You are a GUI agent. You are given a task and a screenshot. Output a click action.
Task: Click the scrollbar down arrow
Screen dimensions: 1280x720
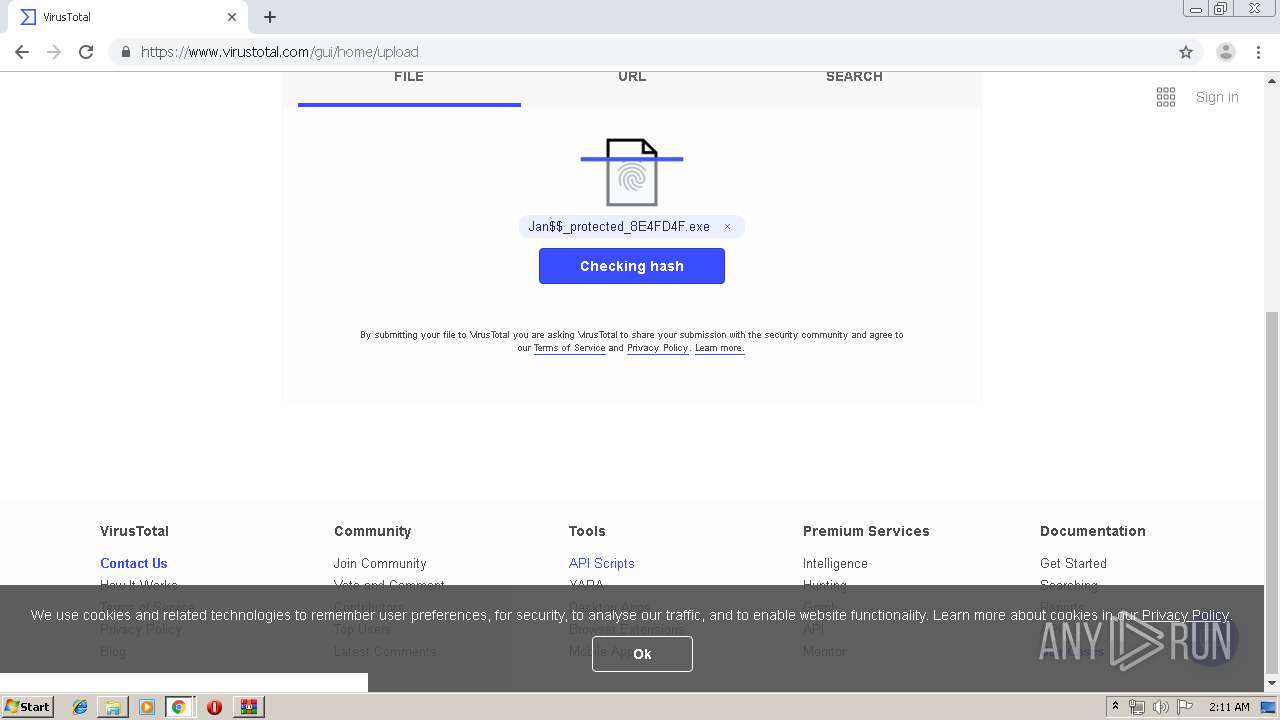coord(1272,683)
